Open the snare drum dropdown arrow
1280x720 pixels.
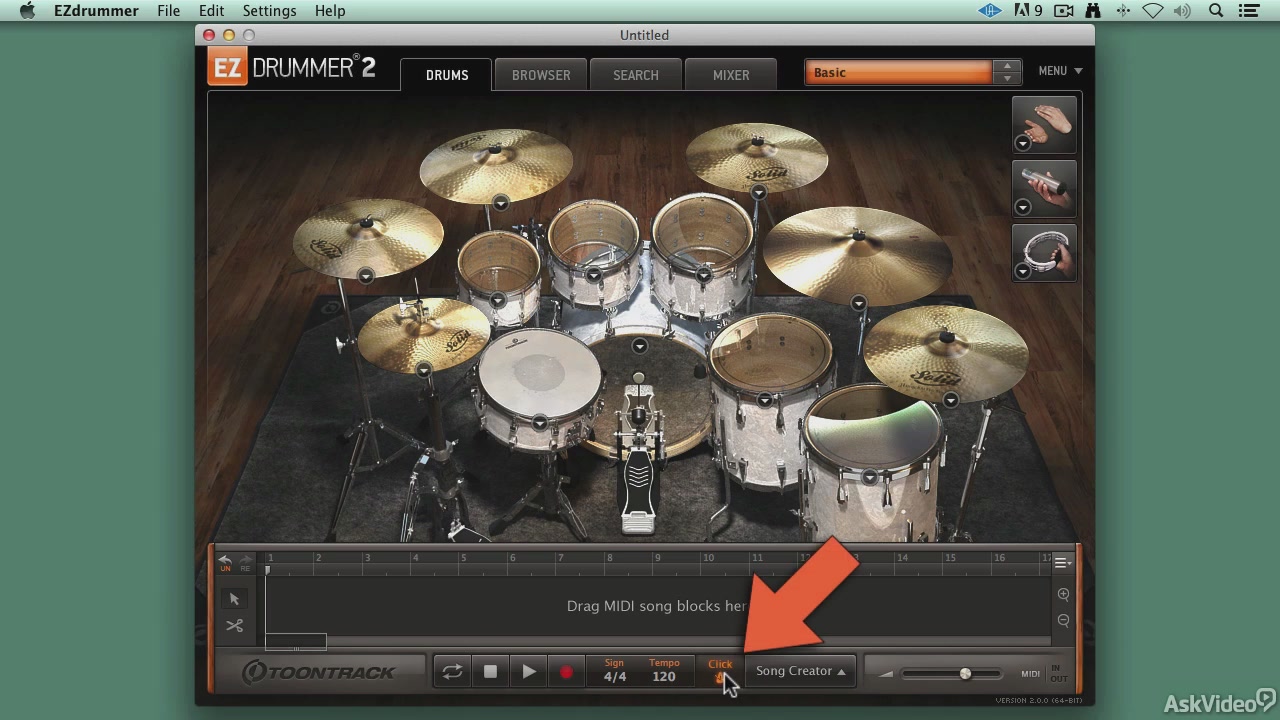[539, 423]
